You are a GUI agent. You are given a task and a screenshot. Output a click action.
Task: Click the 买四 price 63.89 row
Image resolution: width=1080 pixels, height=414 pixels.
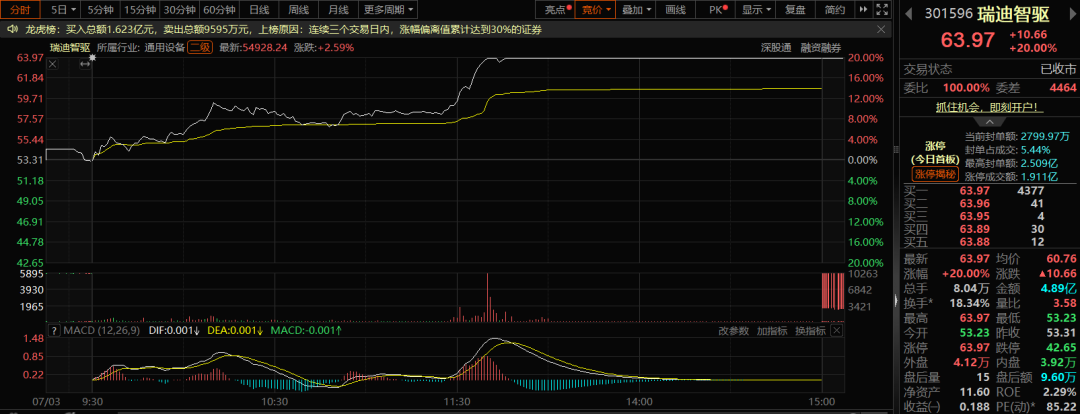[990, 229]
